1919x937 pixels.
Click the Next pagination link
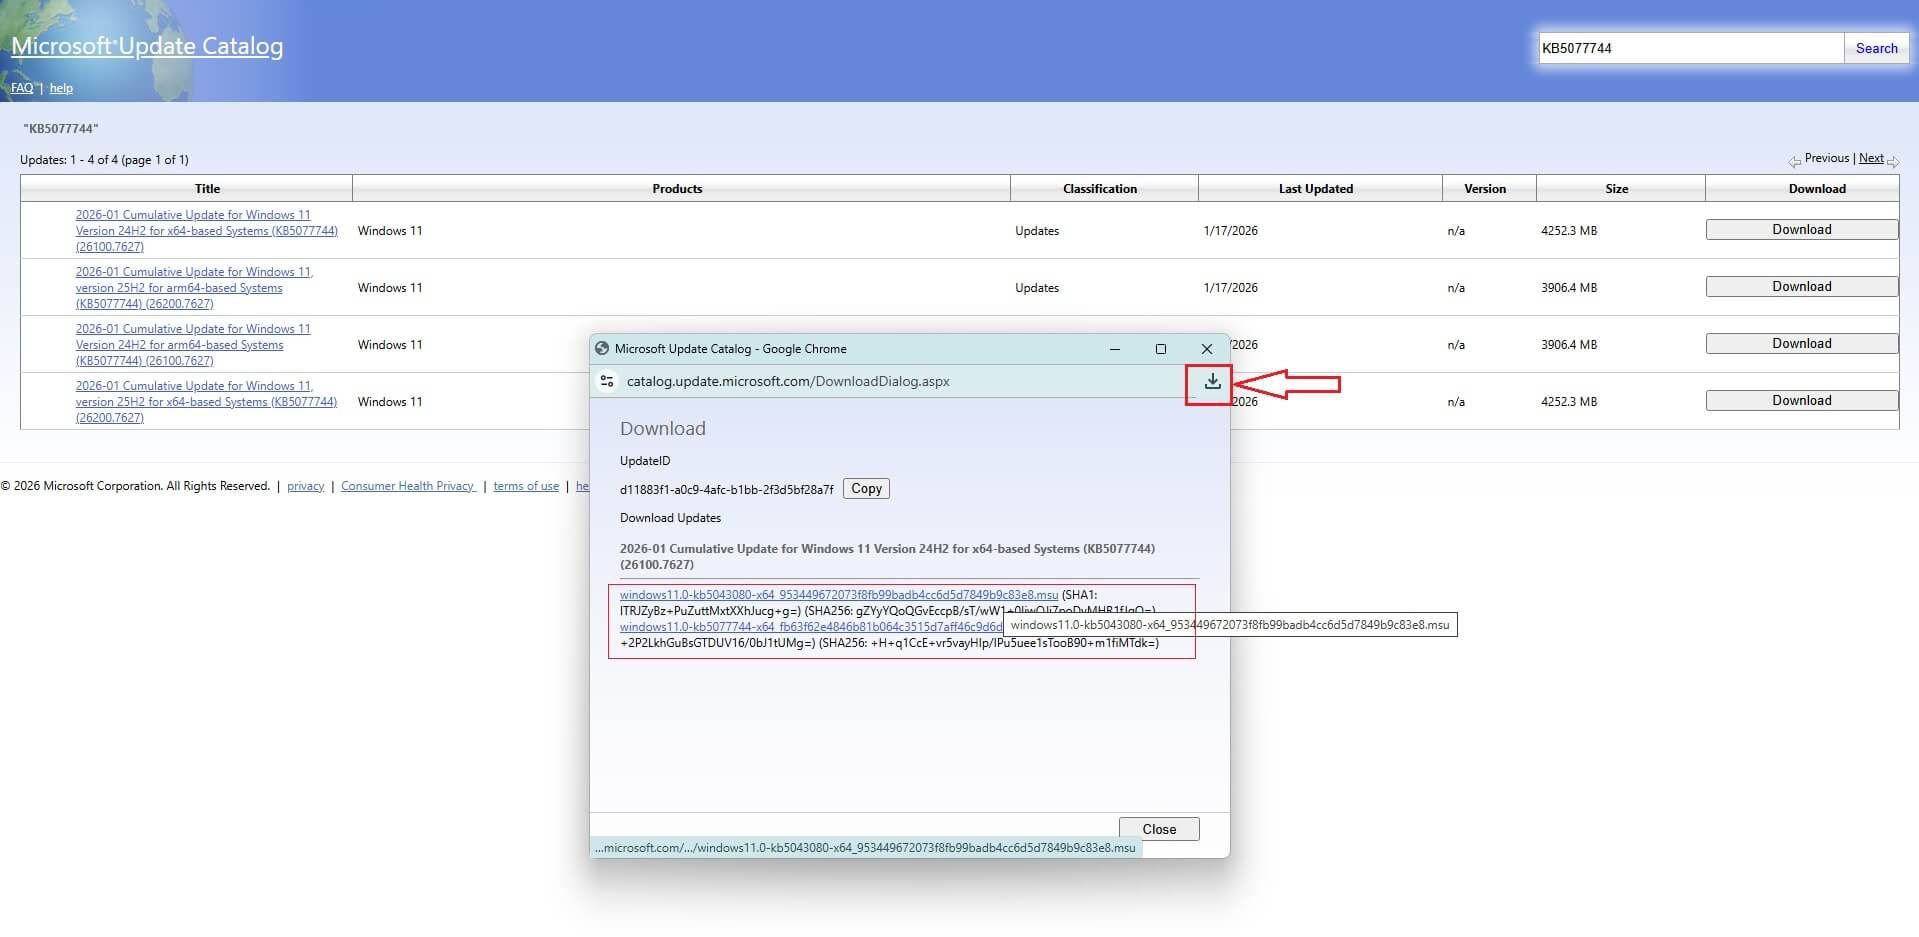[1871, 158]
